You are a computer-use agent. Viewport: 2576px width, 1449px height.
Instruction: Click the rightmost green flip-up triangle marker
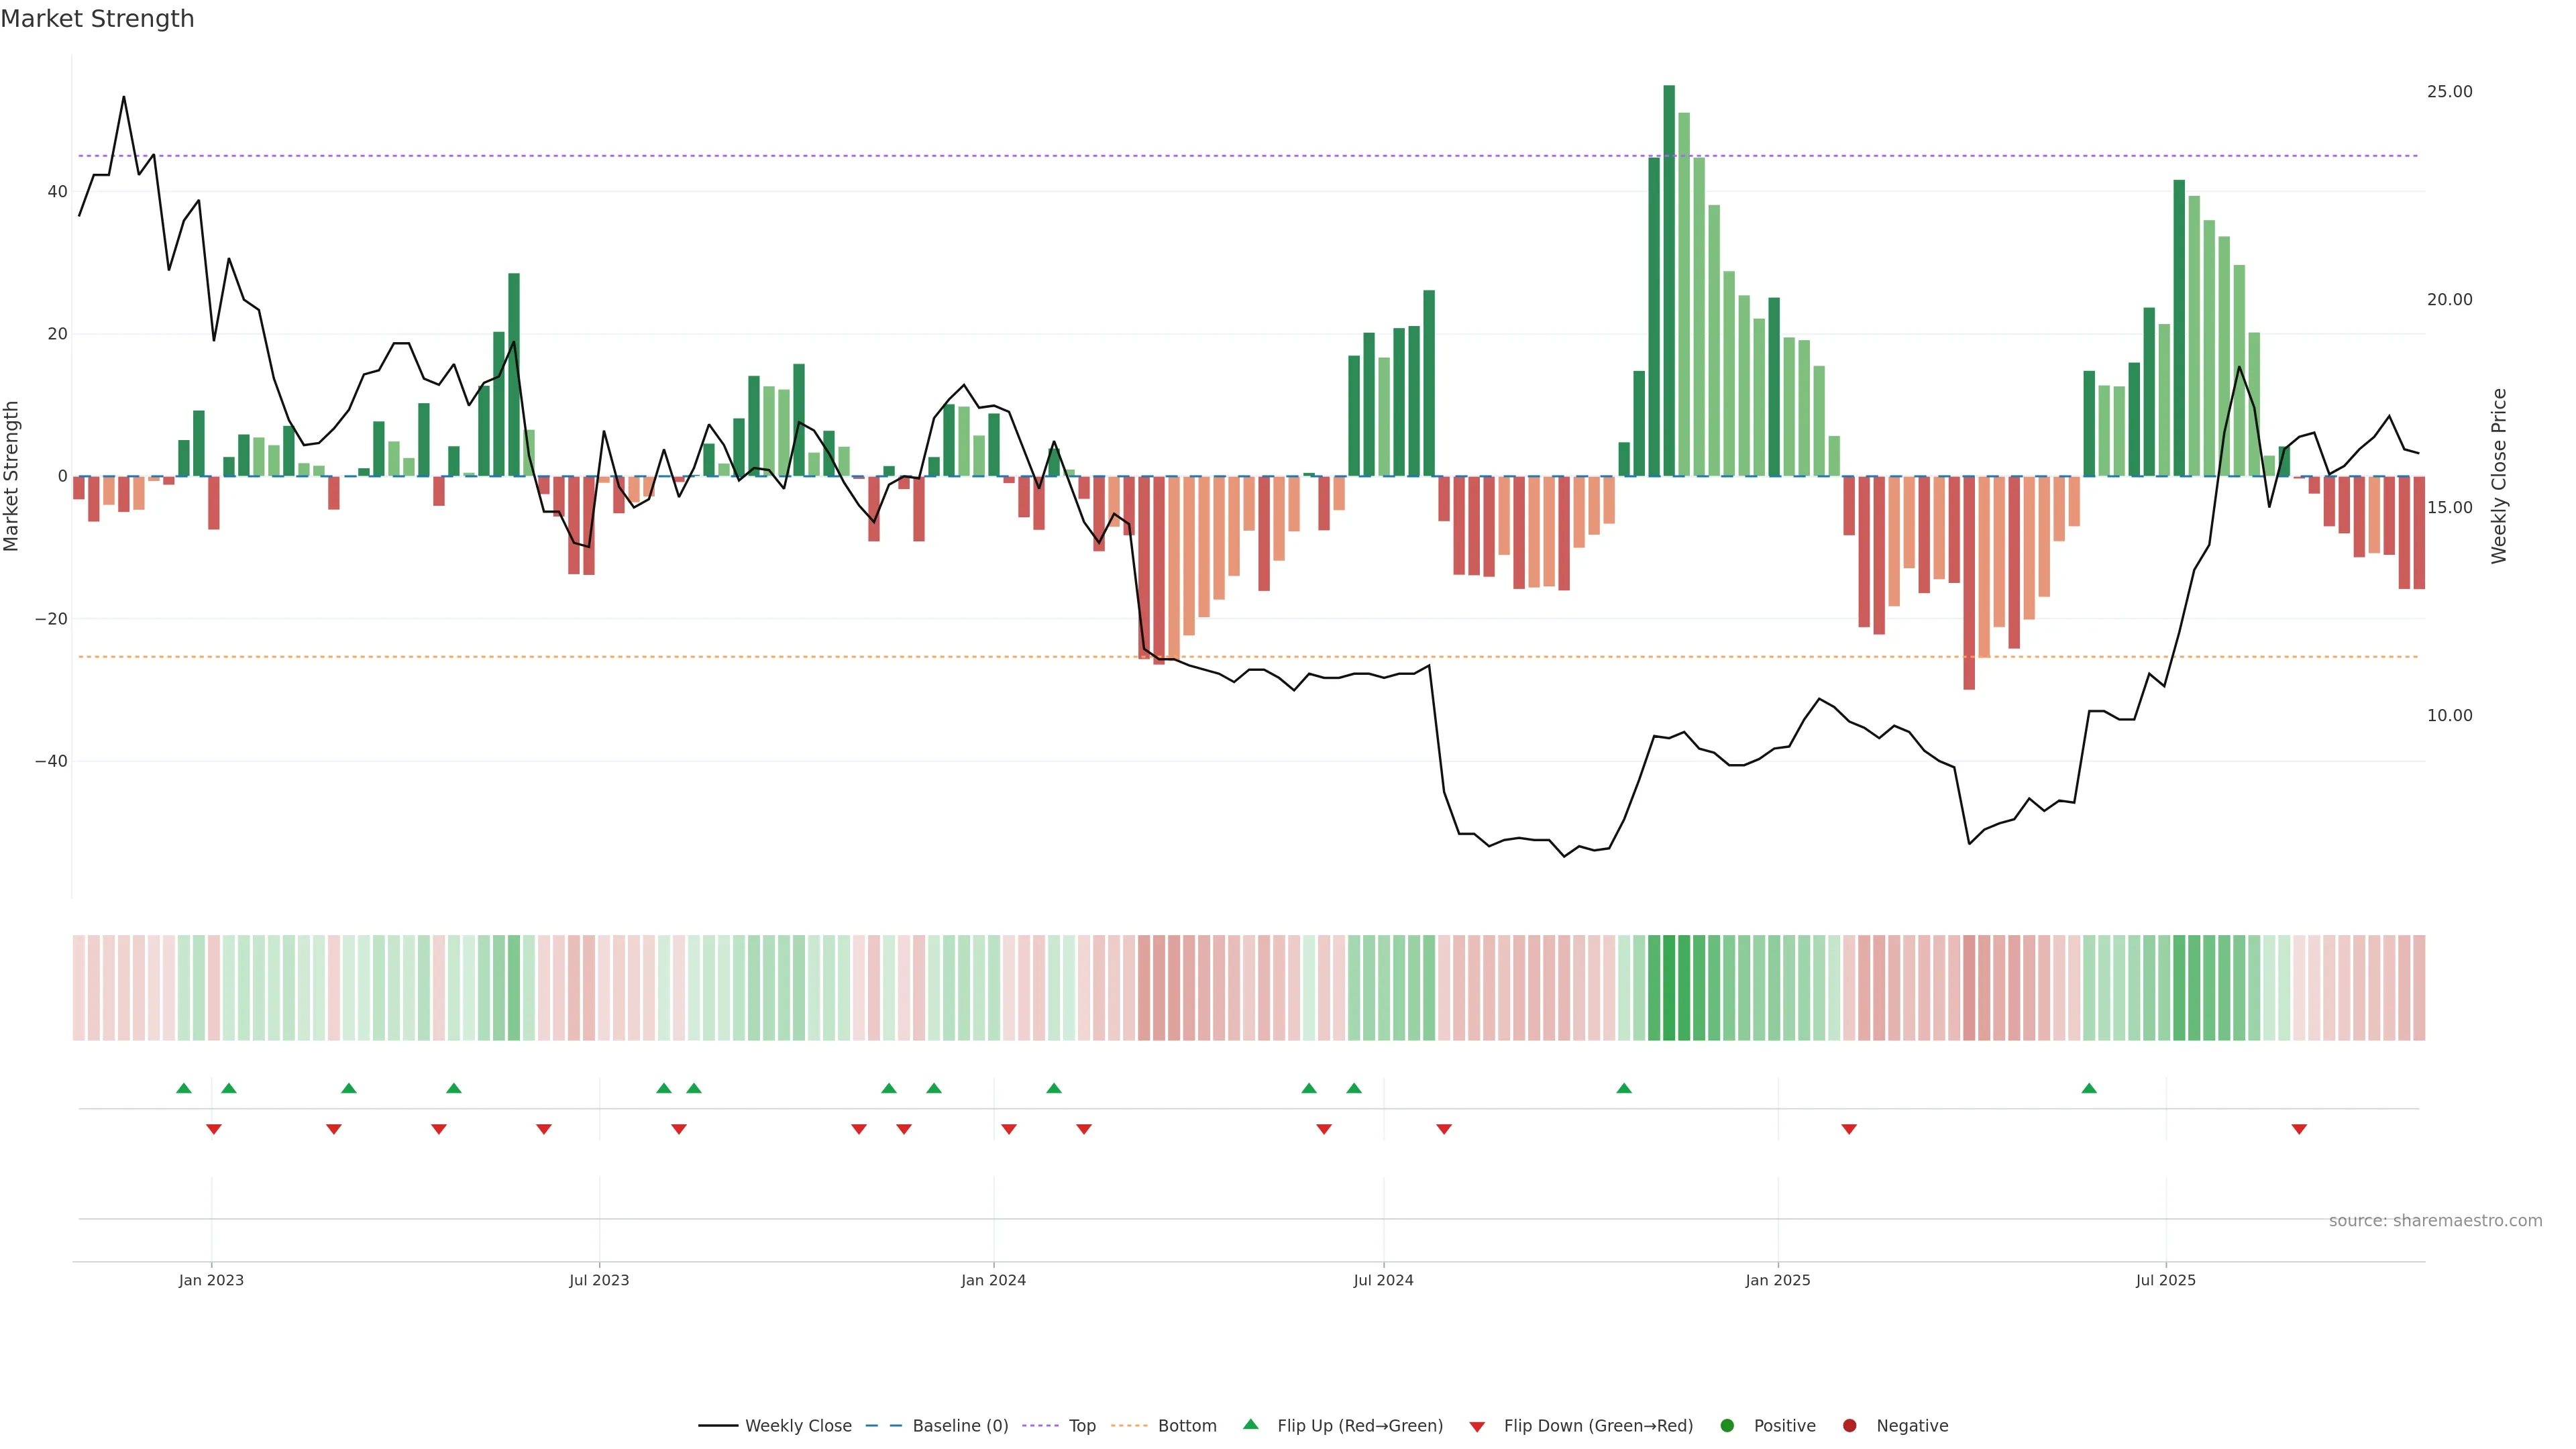[x=2089, y=1088]
